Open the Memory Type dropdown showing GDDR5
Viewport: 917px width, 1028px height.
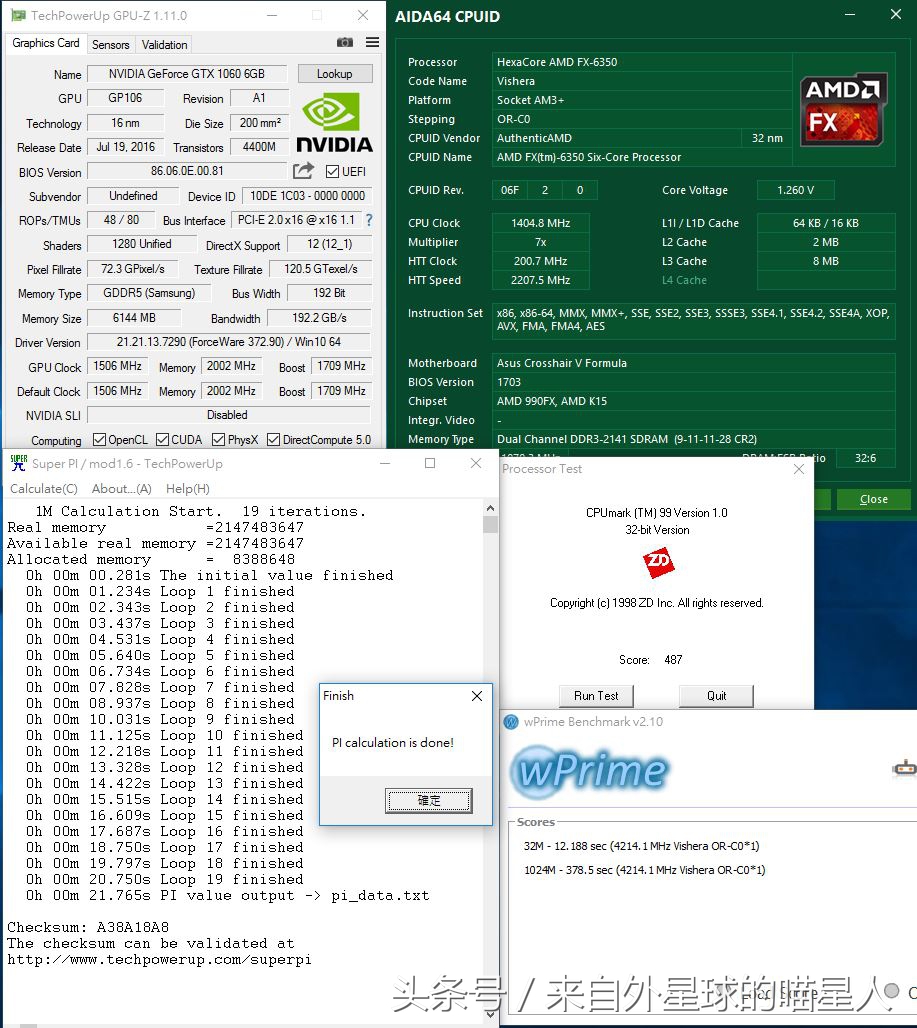coord(148,294)
